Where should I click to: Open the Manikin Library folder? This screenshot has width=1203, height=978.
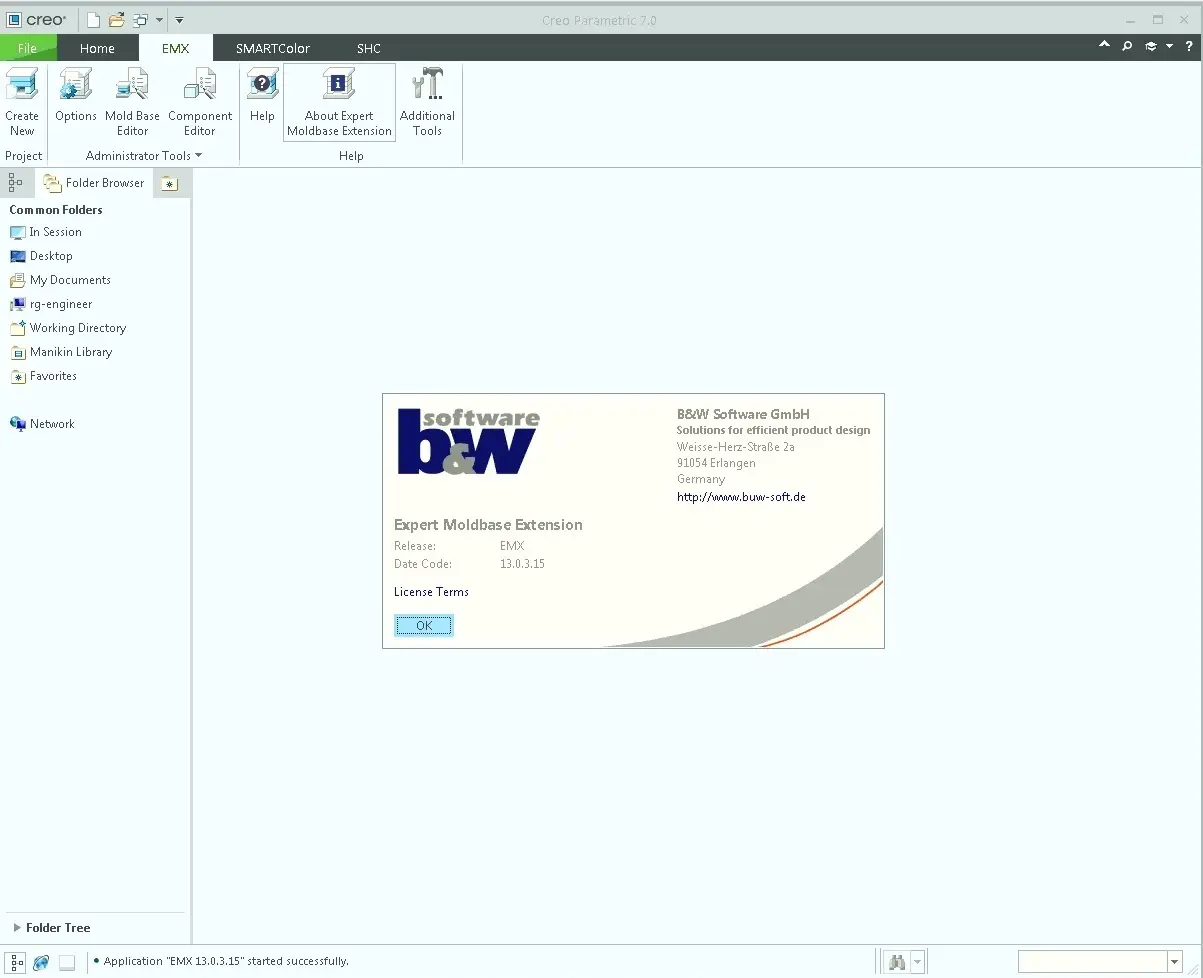pyautogui.click(x=61, y=352)
